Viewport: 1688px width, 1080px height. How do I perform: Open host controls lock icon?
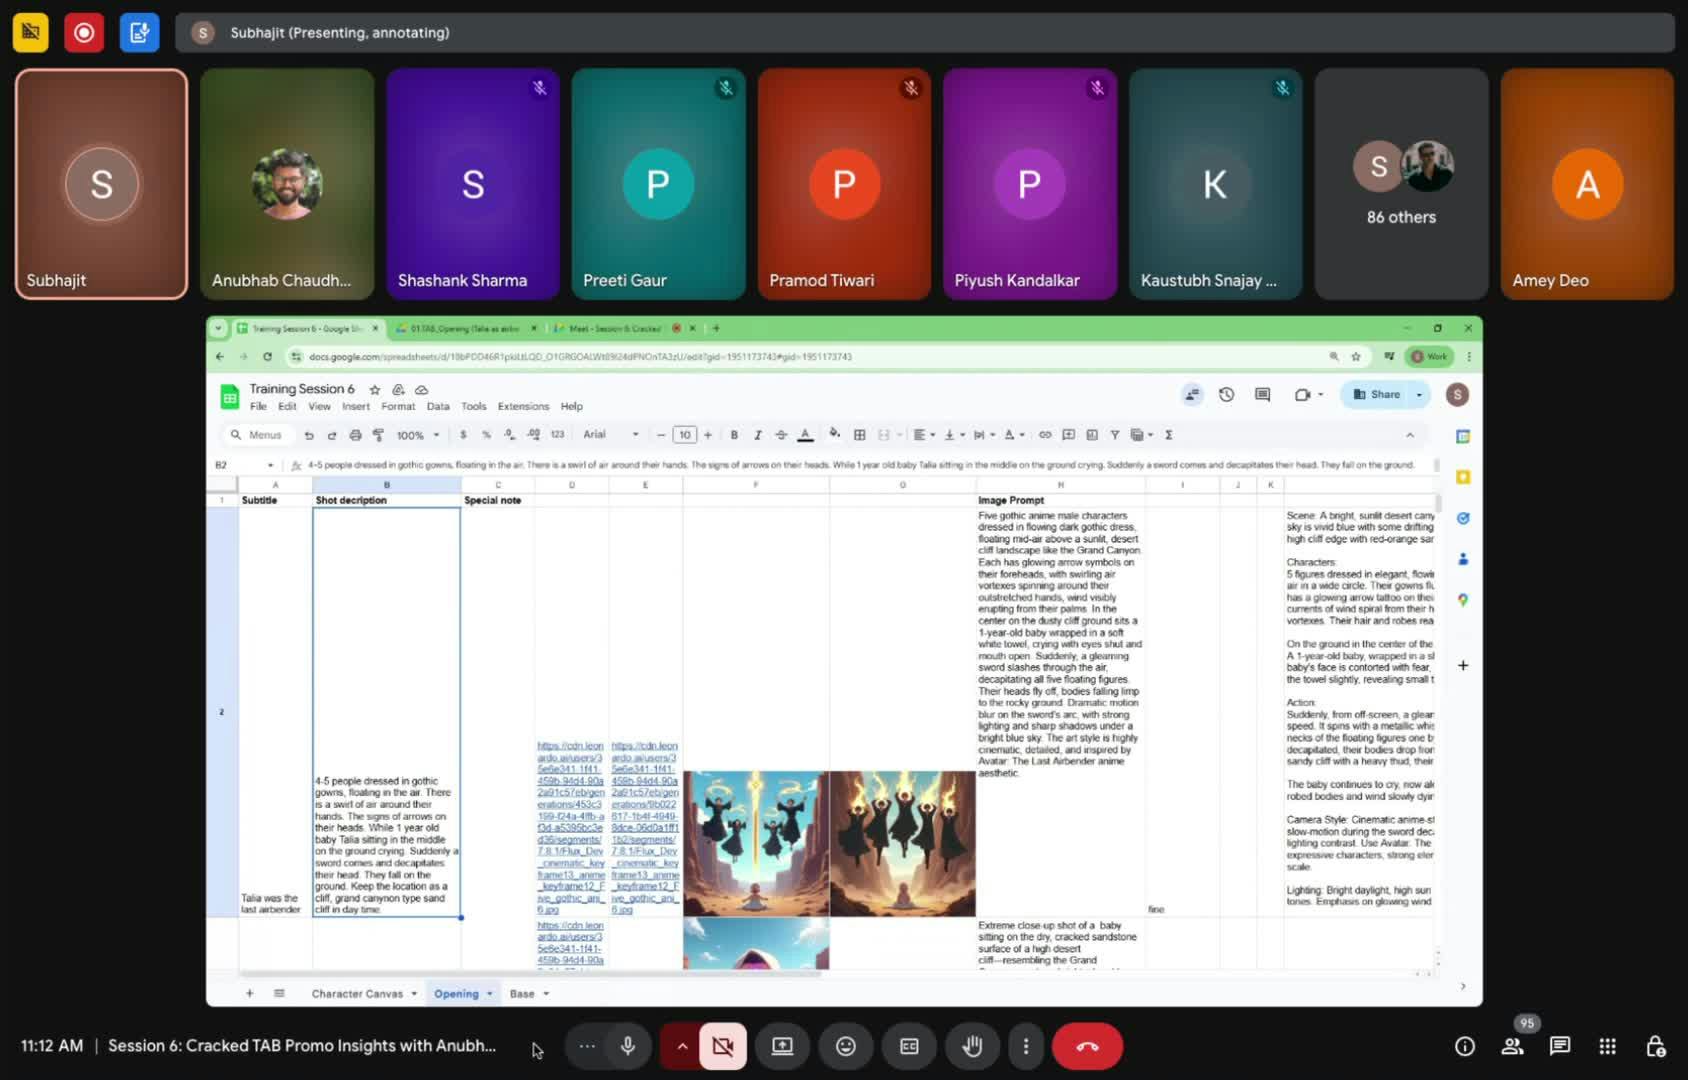1655,1046
